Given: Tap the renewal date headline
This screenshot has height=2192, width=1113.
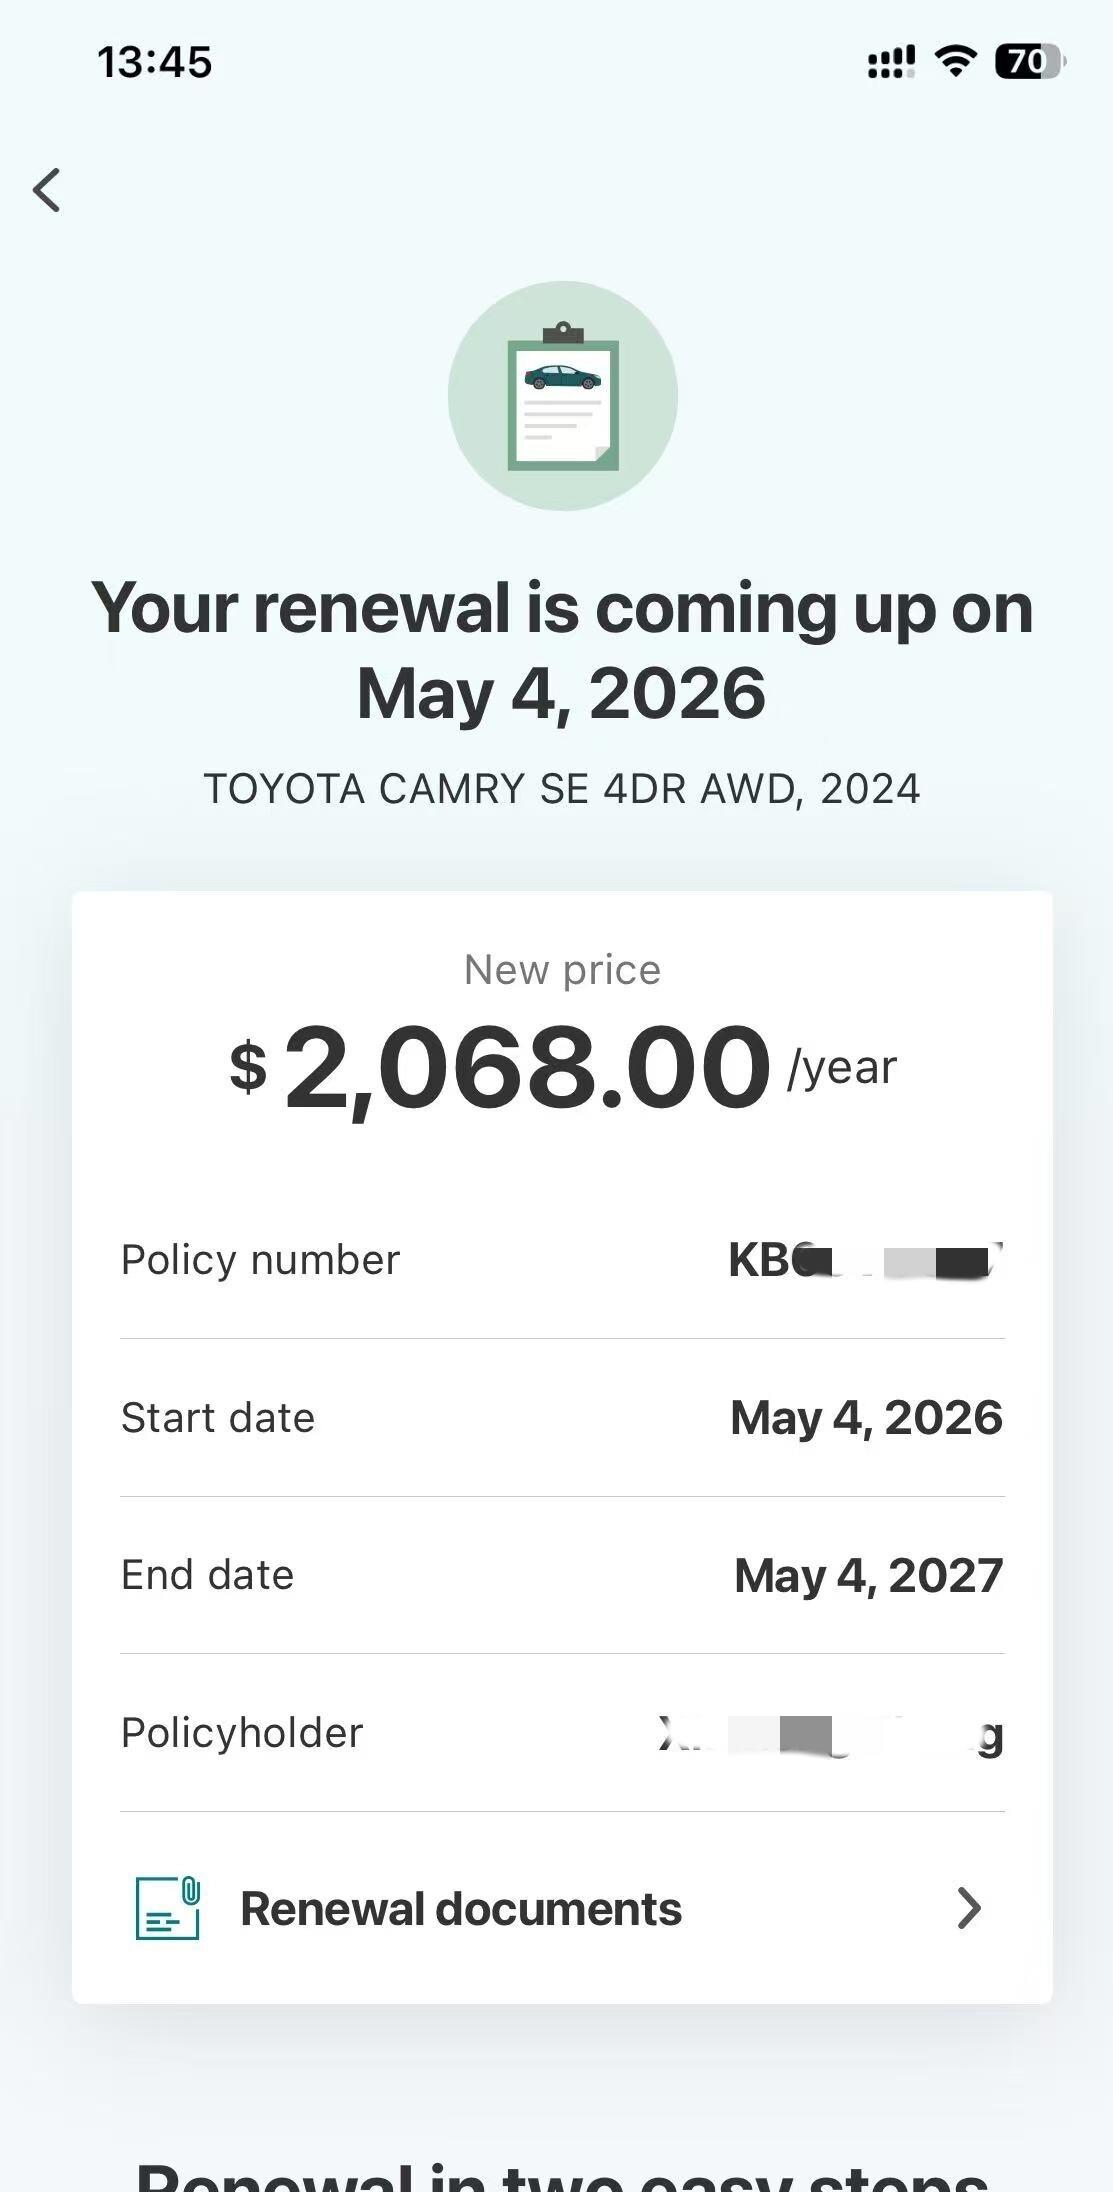Looking at the screenshot, I should click(x=562, y=650).
